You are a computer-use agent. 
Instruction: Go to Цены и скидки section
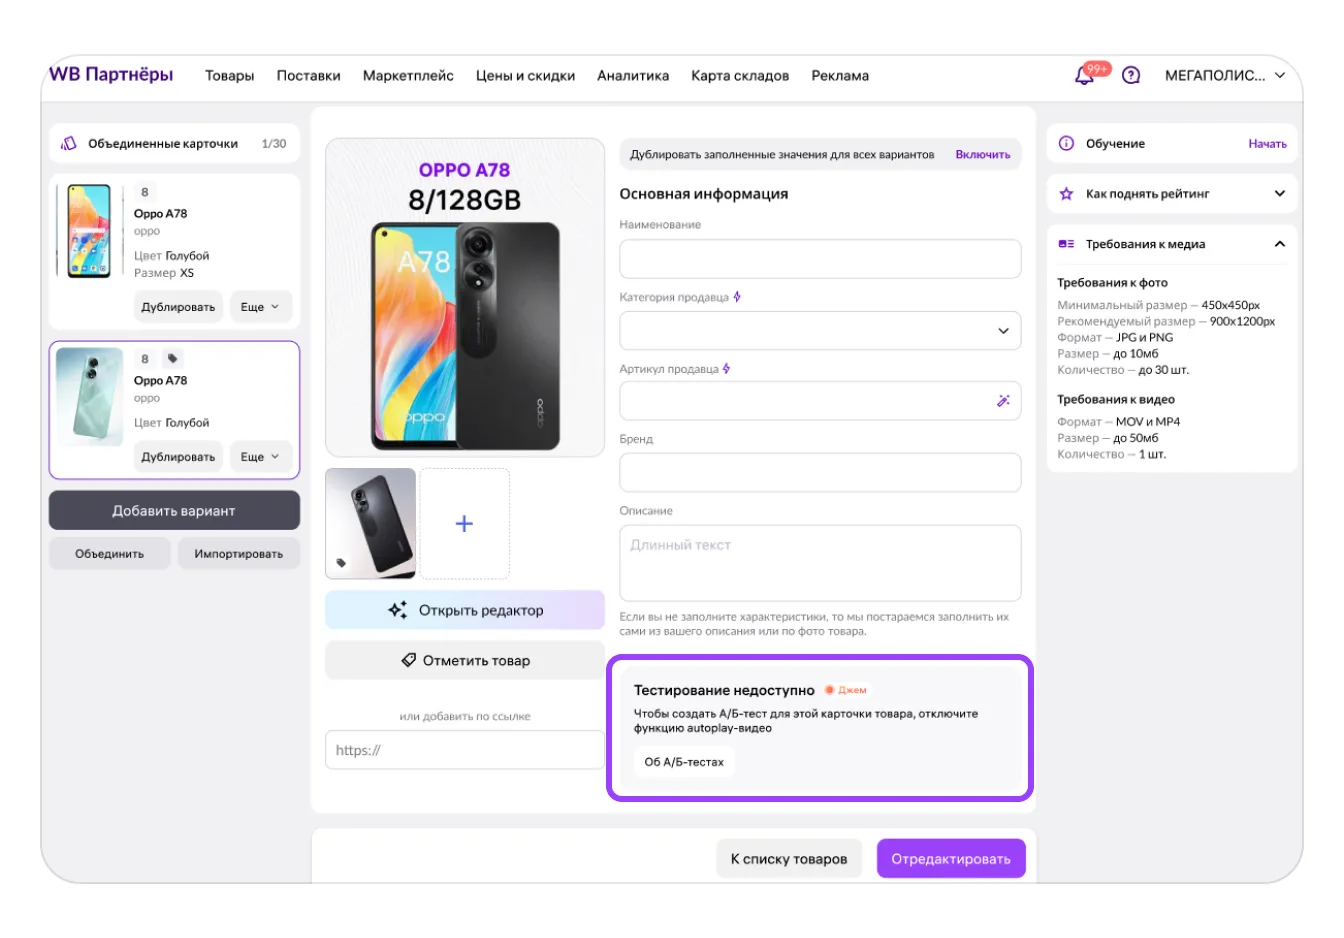click(525, 76)
